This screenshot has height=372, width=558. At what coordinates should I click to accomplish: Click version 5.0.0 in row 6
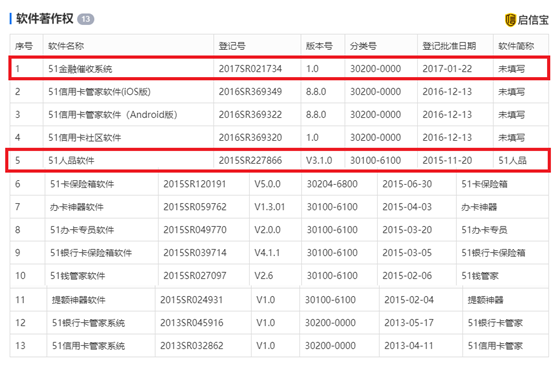pos(267,184)
